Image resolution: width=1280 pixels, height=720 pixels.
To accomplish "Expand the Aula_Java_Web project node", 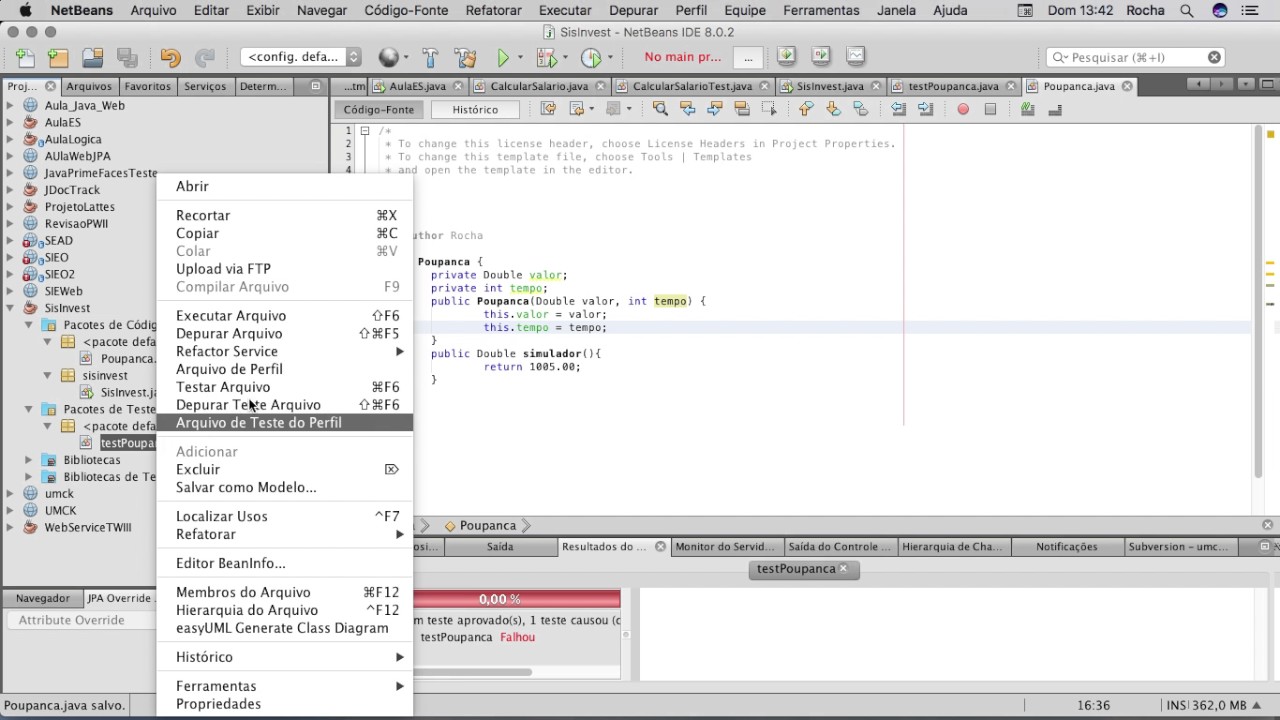I will [x=10, y=105].
